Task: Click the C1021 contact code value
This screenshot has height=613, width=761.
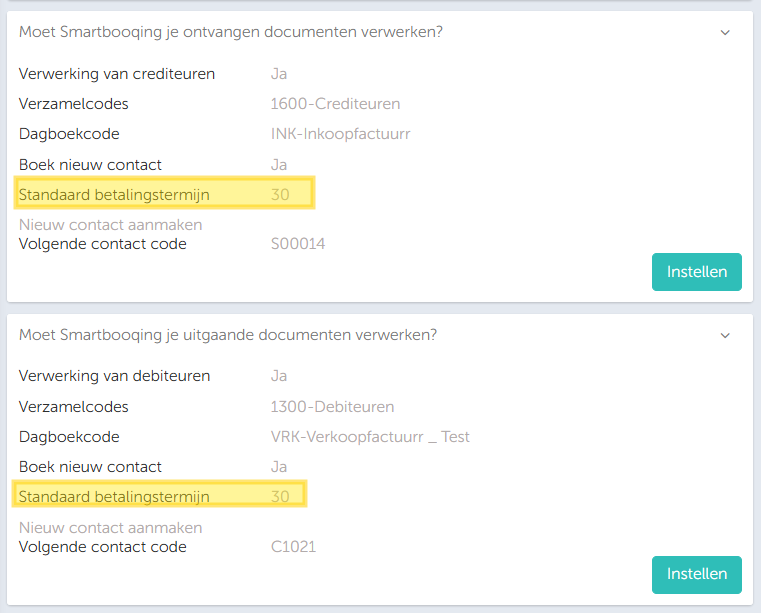Action: tap(294, 547)
